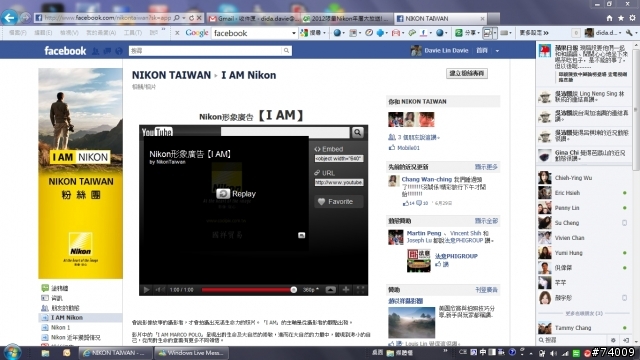Open the Google toolbar search box dropdown

(293, 33)
